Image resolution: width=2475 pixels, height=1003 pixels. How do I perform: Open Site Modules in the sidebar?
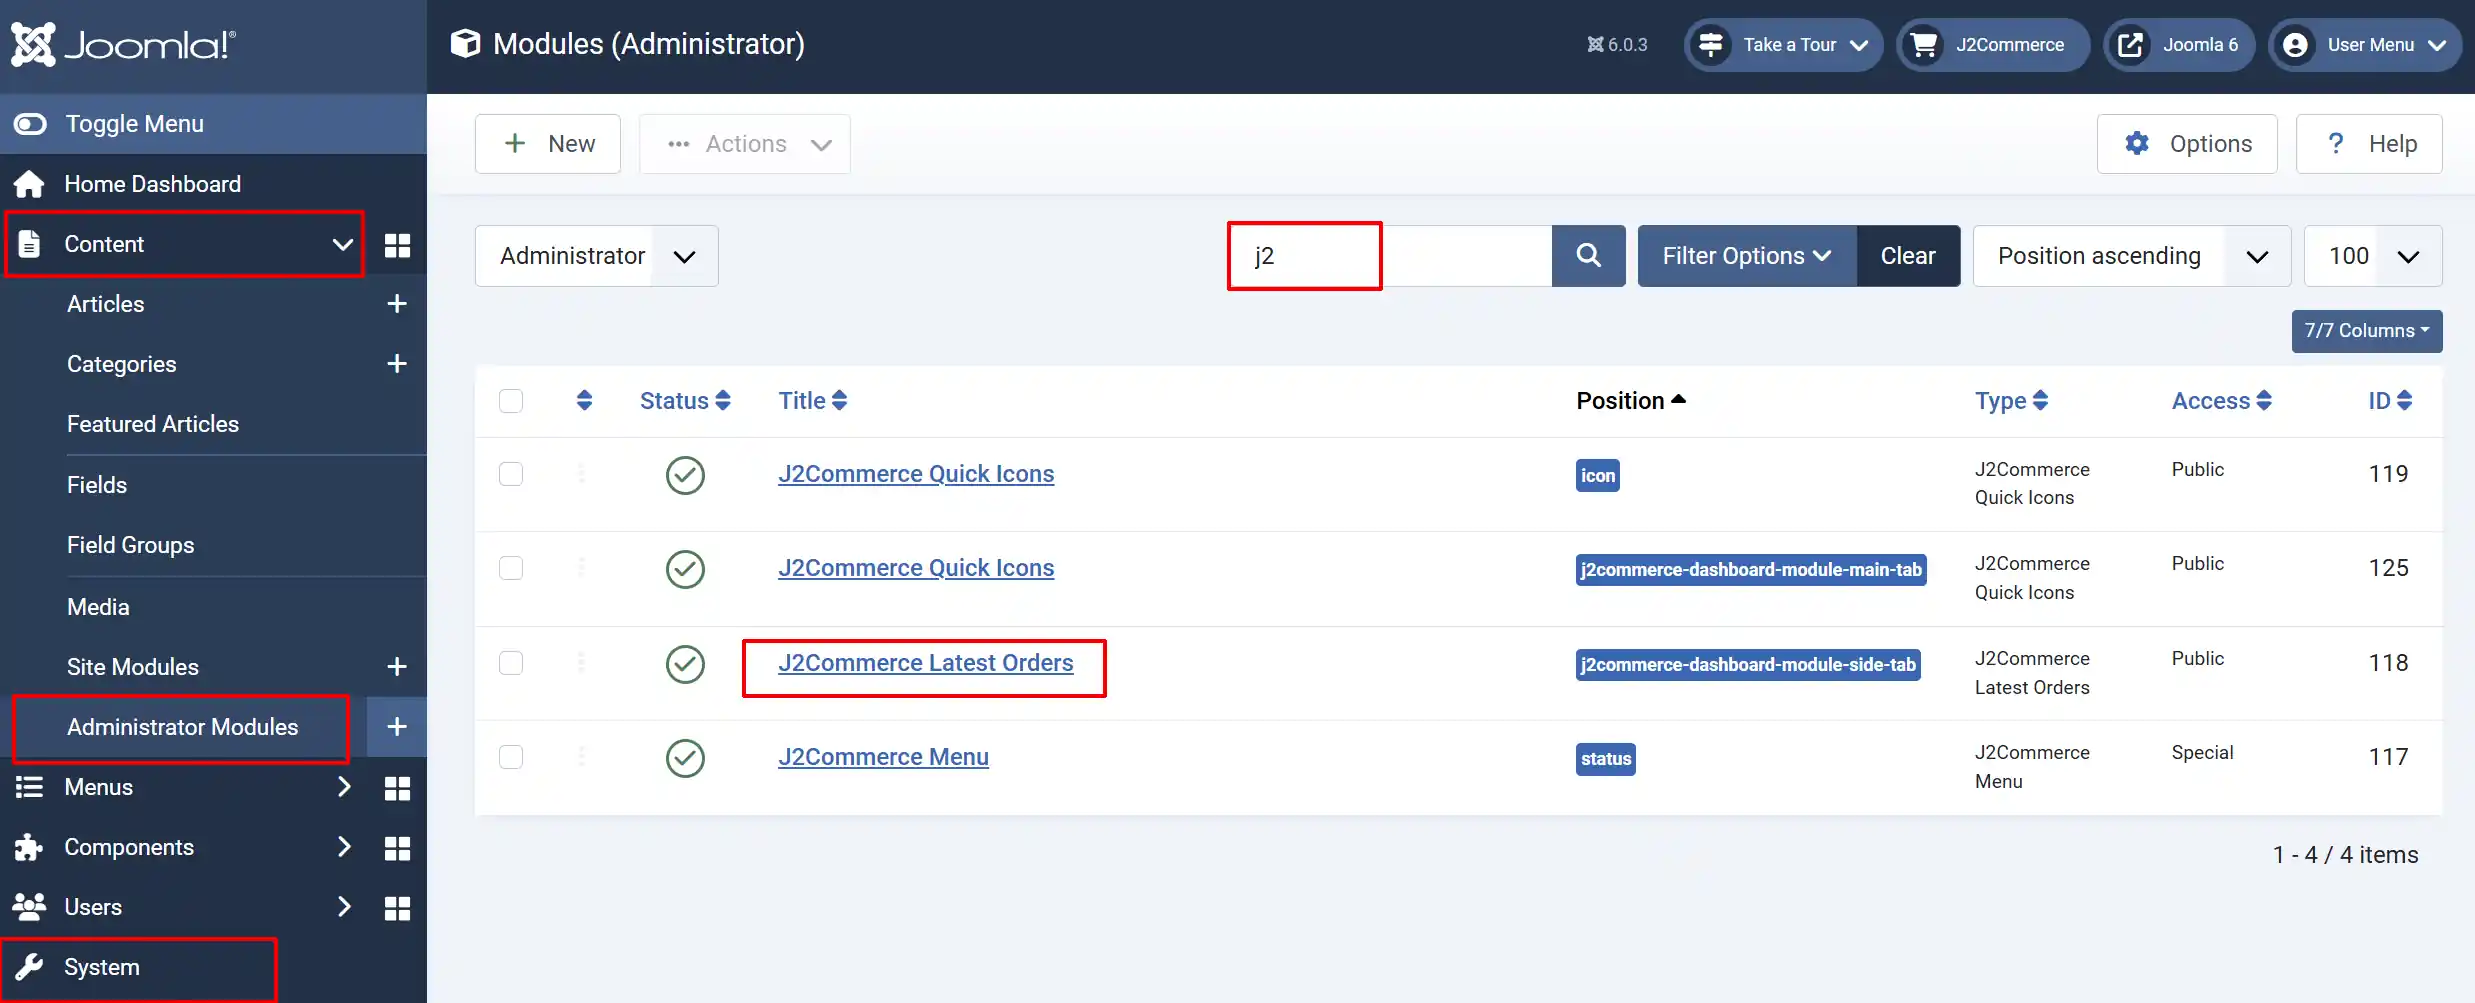[133, 667]
